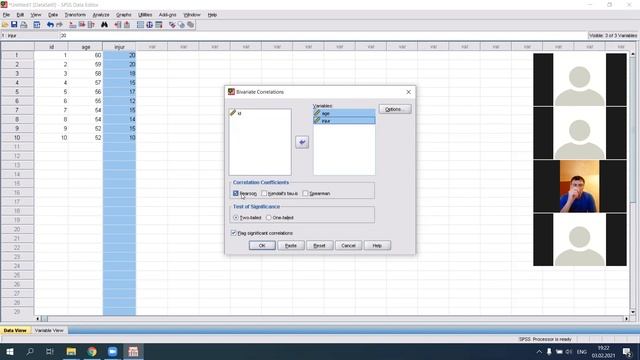This screenshot has height=360, width=640.
Task: Switch to Zoom app on the taskbar
Action: (113, 351)
